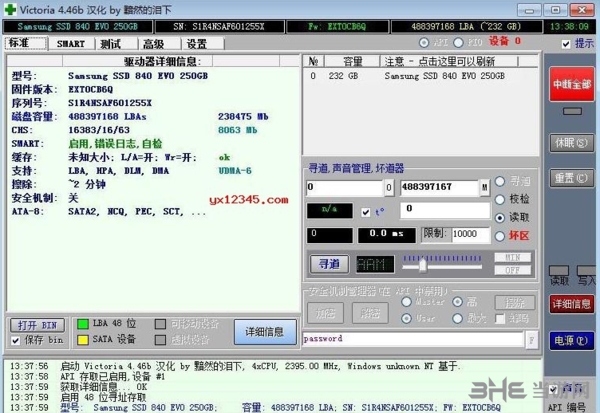
Task: Click the 解密 unlock button
Action: coord(370,313)
